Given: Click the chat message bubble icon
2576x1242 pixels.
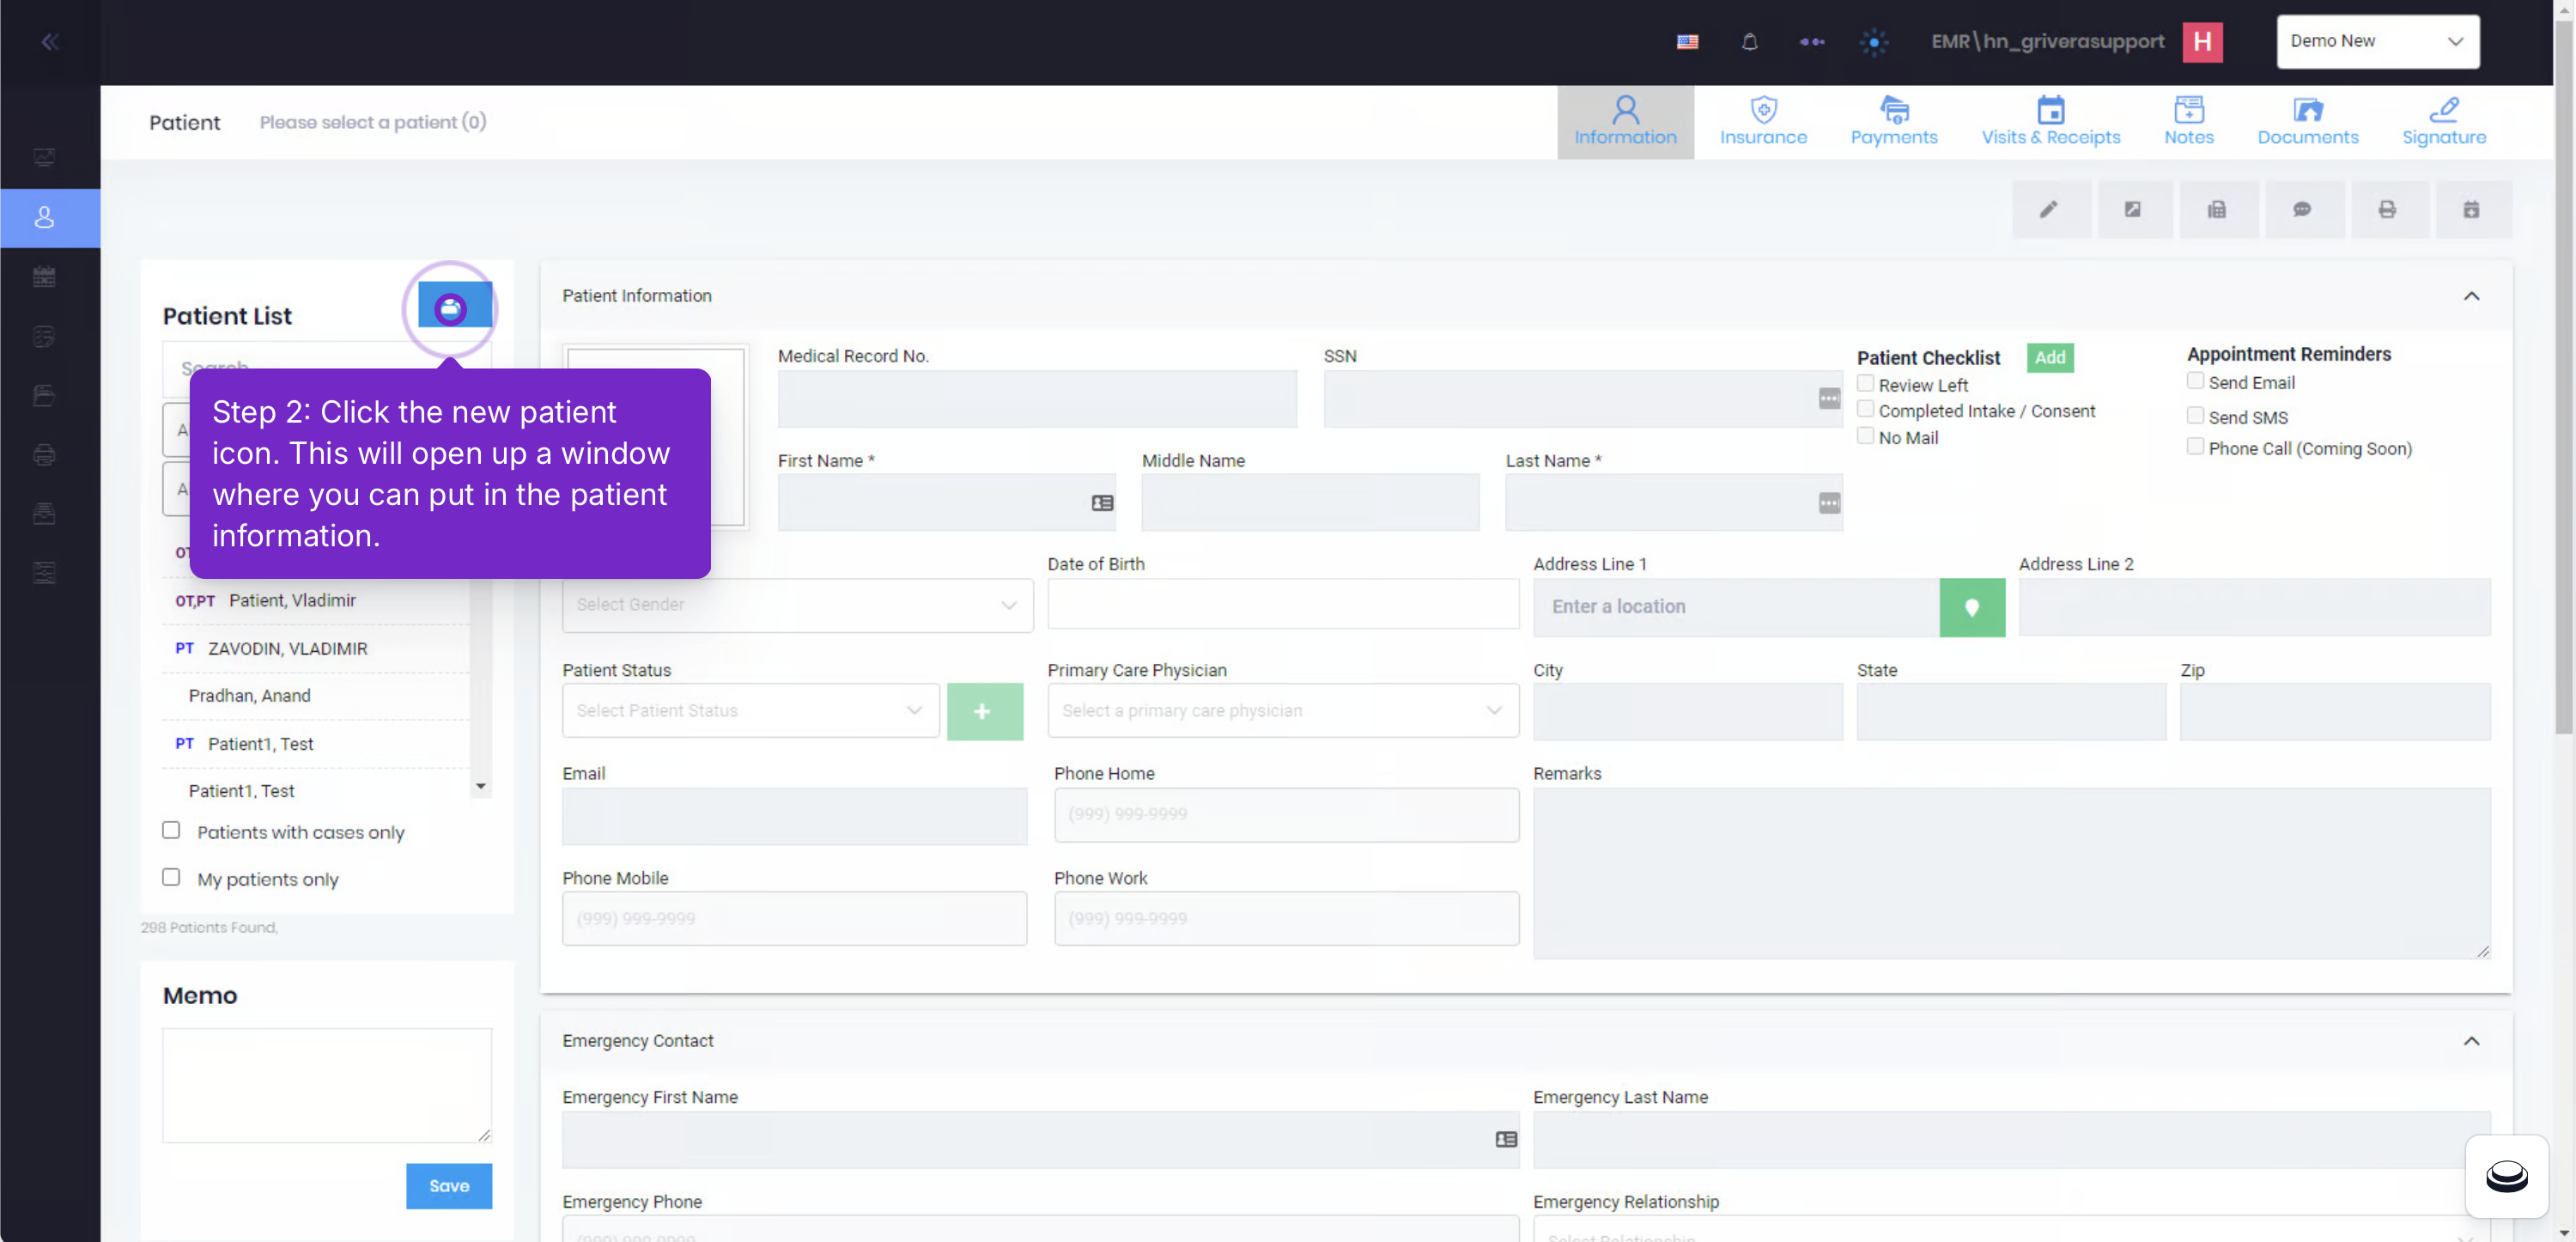Looking at the screenshot, I should (2302, 209).
